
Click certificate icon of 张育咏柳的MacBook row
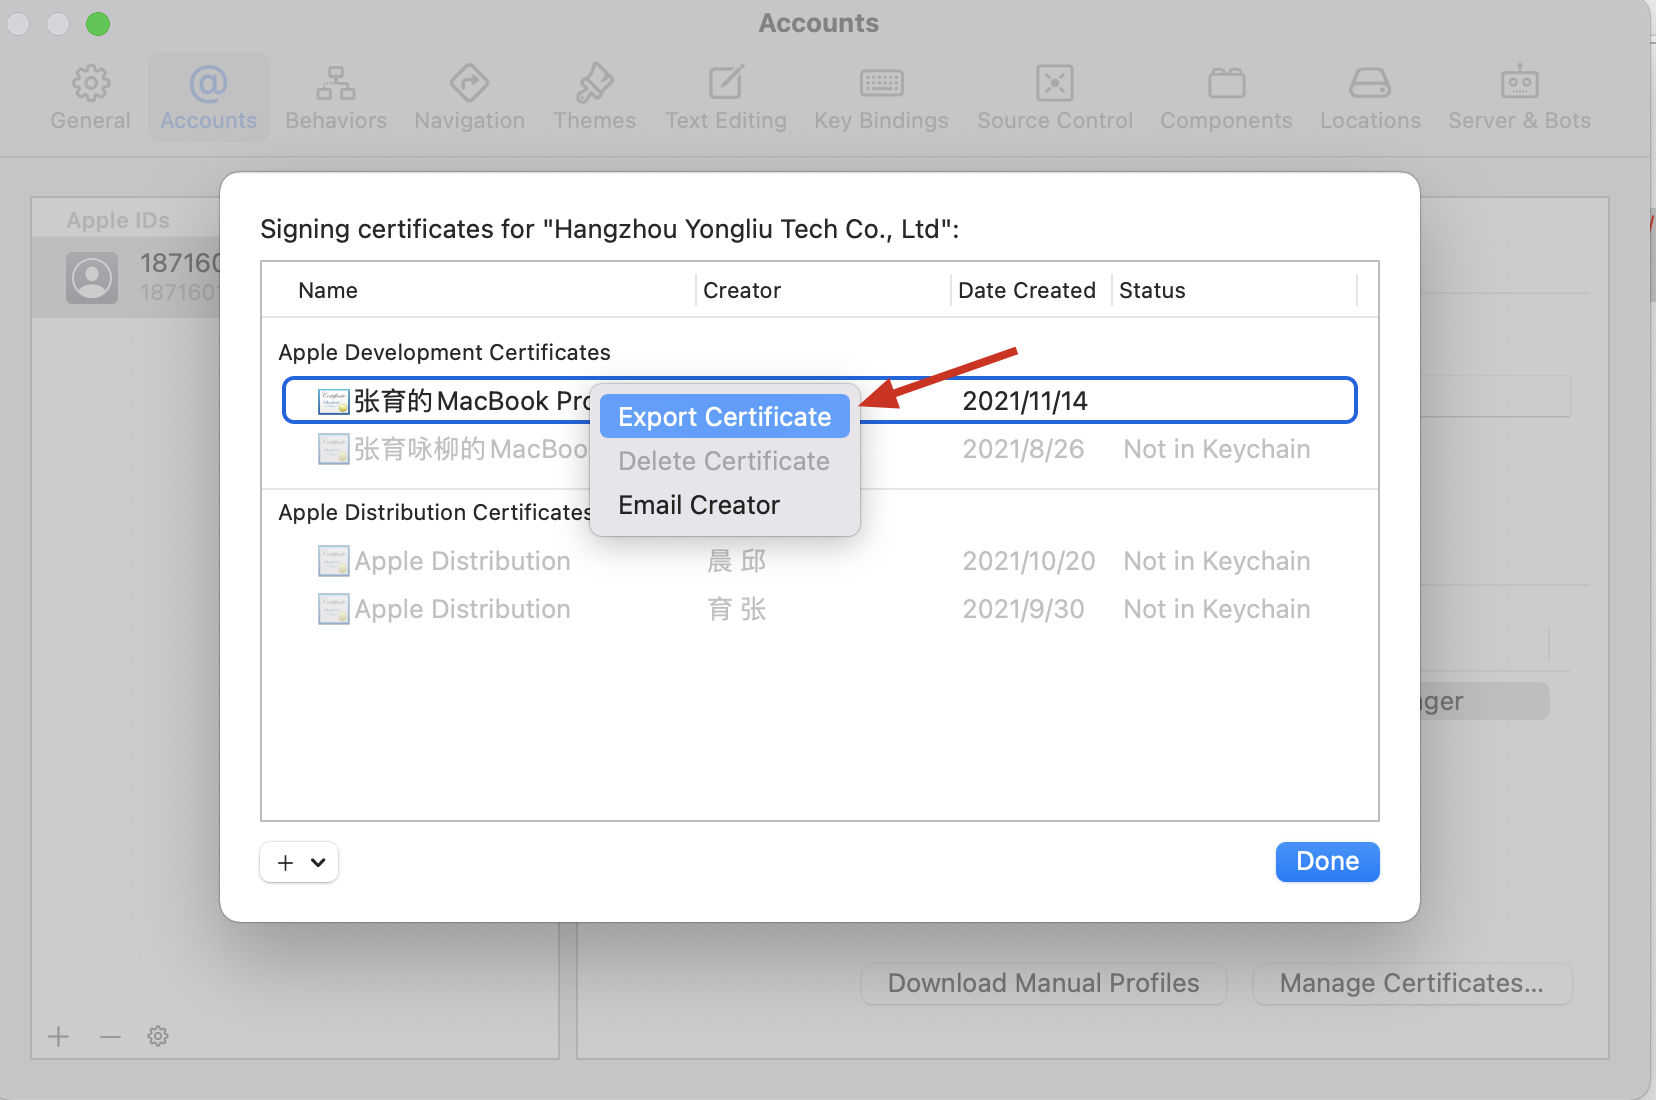pos(334,449)
